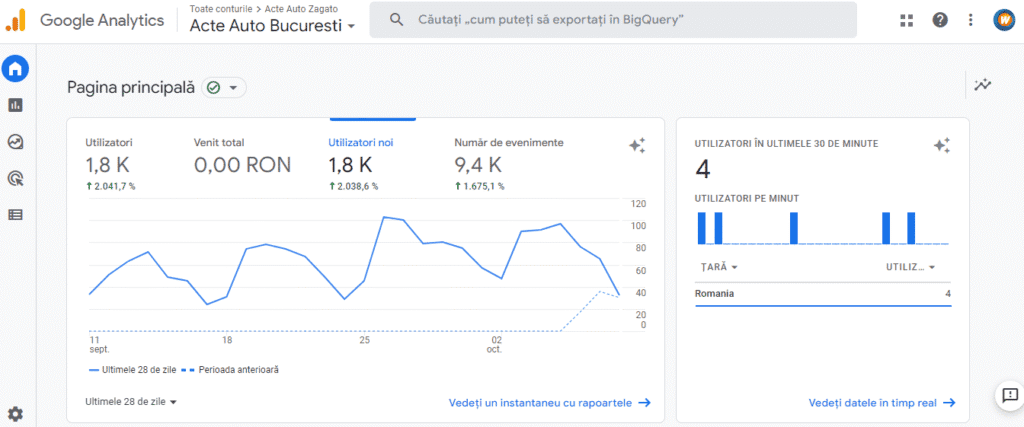Viewport: 1024px width, 427px height.
Task: Click the Acte Auto Zagato breadcrumb
Action: click(x=302, y=9)
